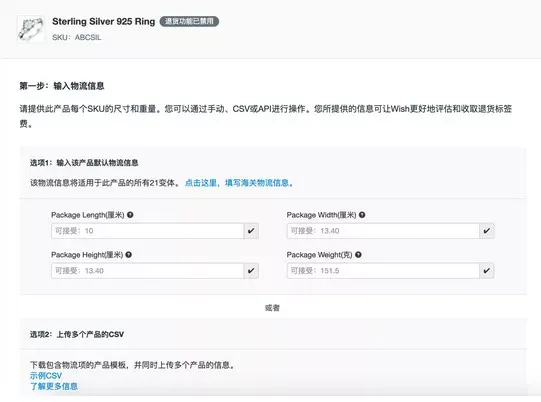Confirm Package Width with its checkmark button

click(x=487, y=231)
